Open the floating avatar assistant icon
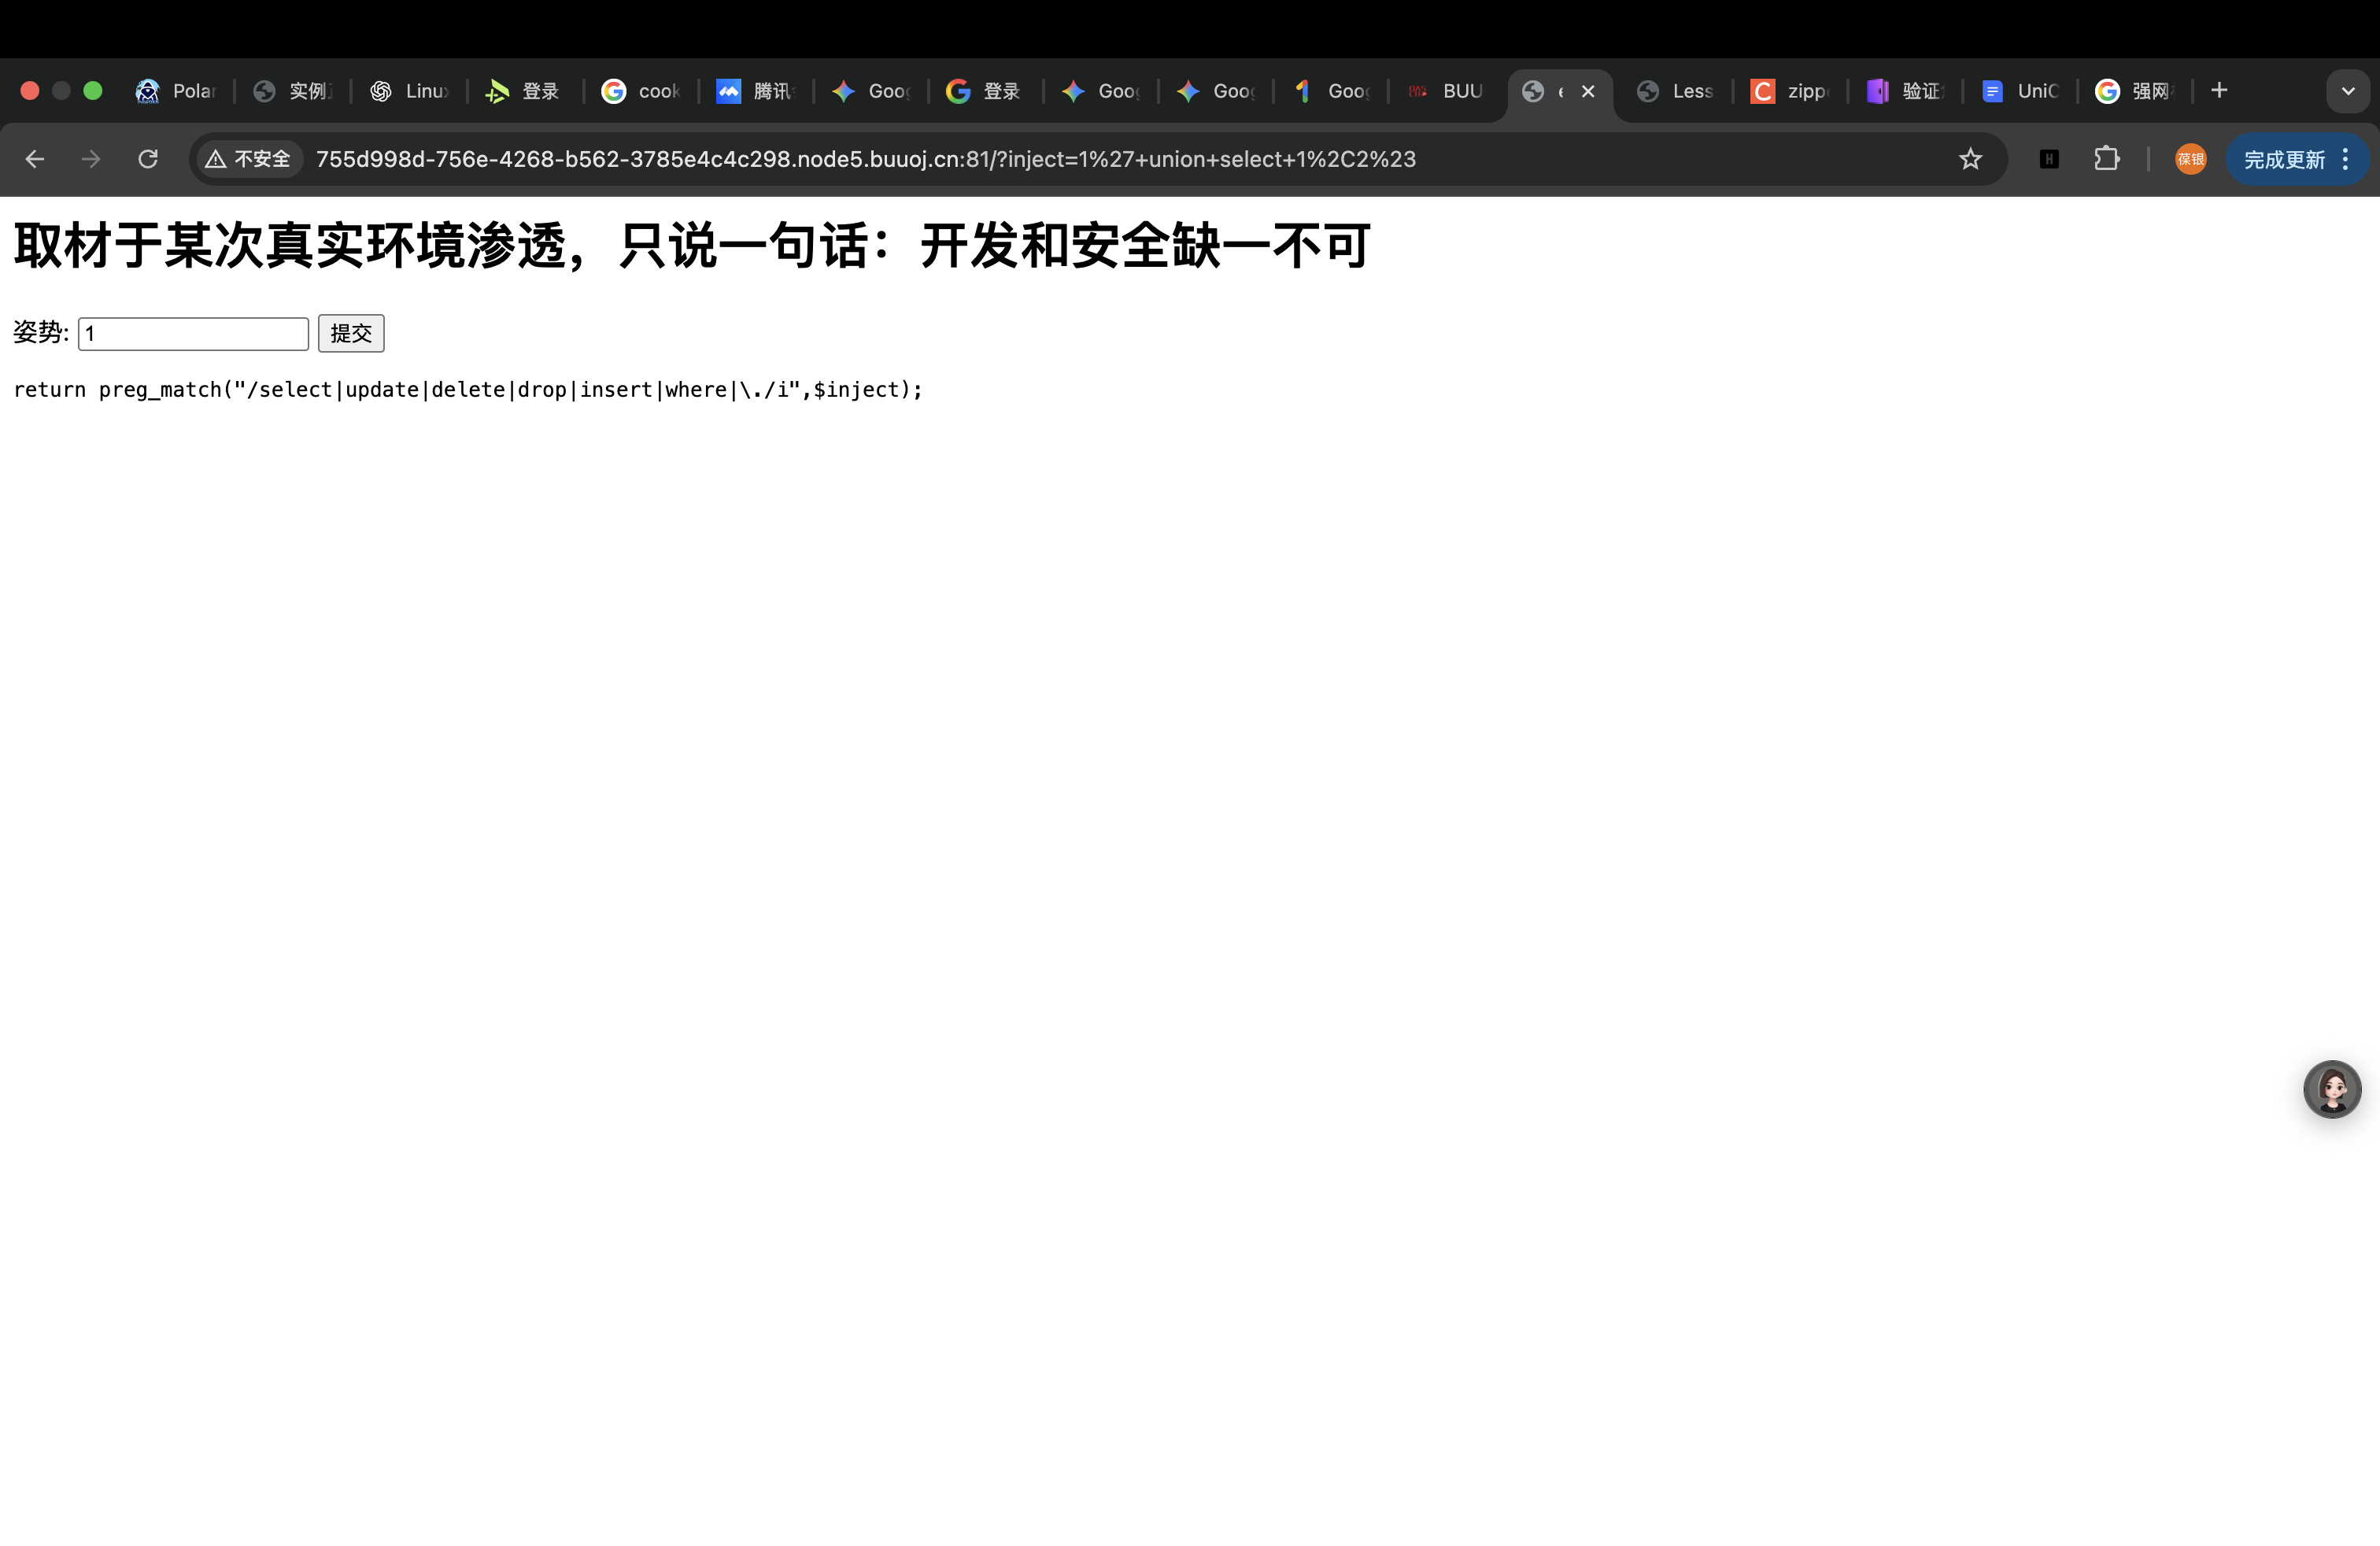 coord(2332,1089)
